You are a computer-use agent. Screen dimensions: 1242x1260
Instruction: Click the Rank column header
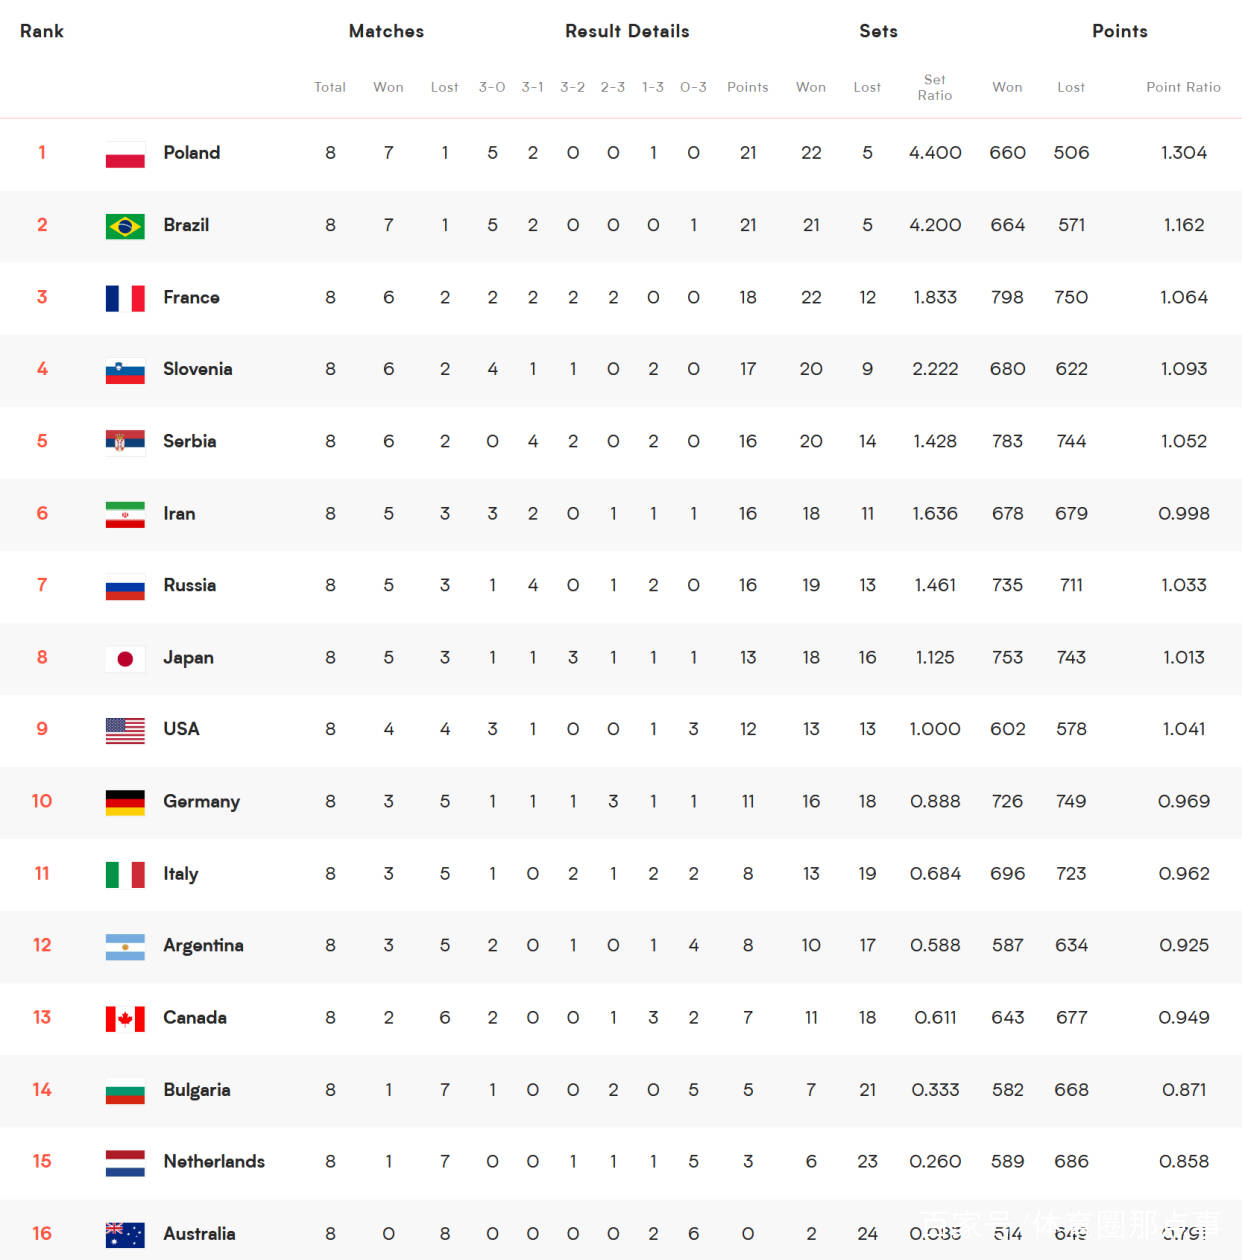point(42,31)
